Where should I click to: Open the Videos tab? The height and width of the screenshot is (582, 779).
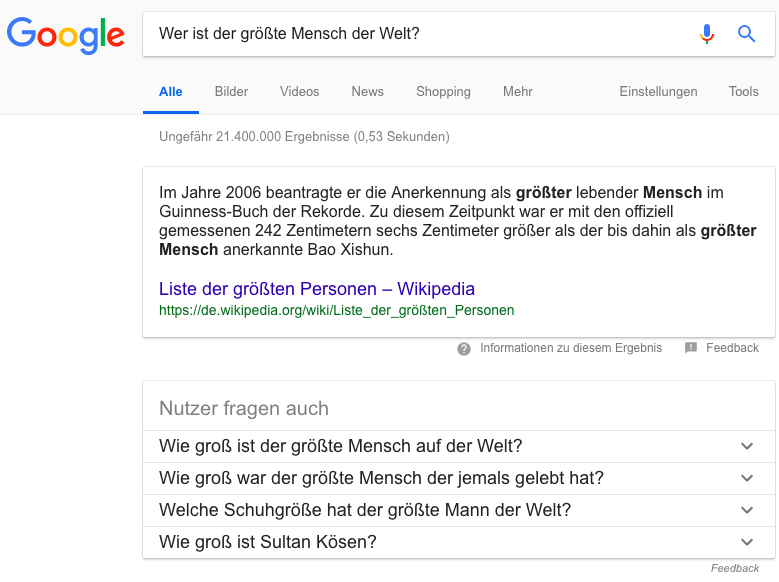click(300, 92)
